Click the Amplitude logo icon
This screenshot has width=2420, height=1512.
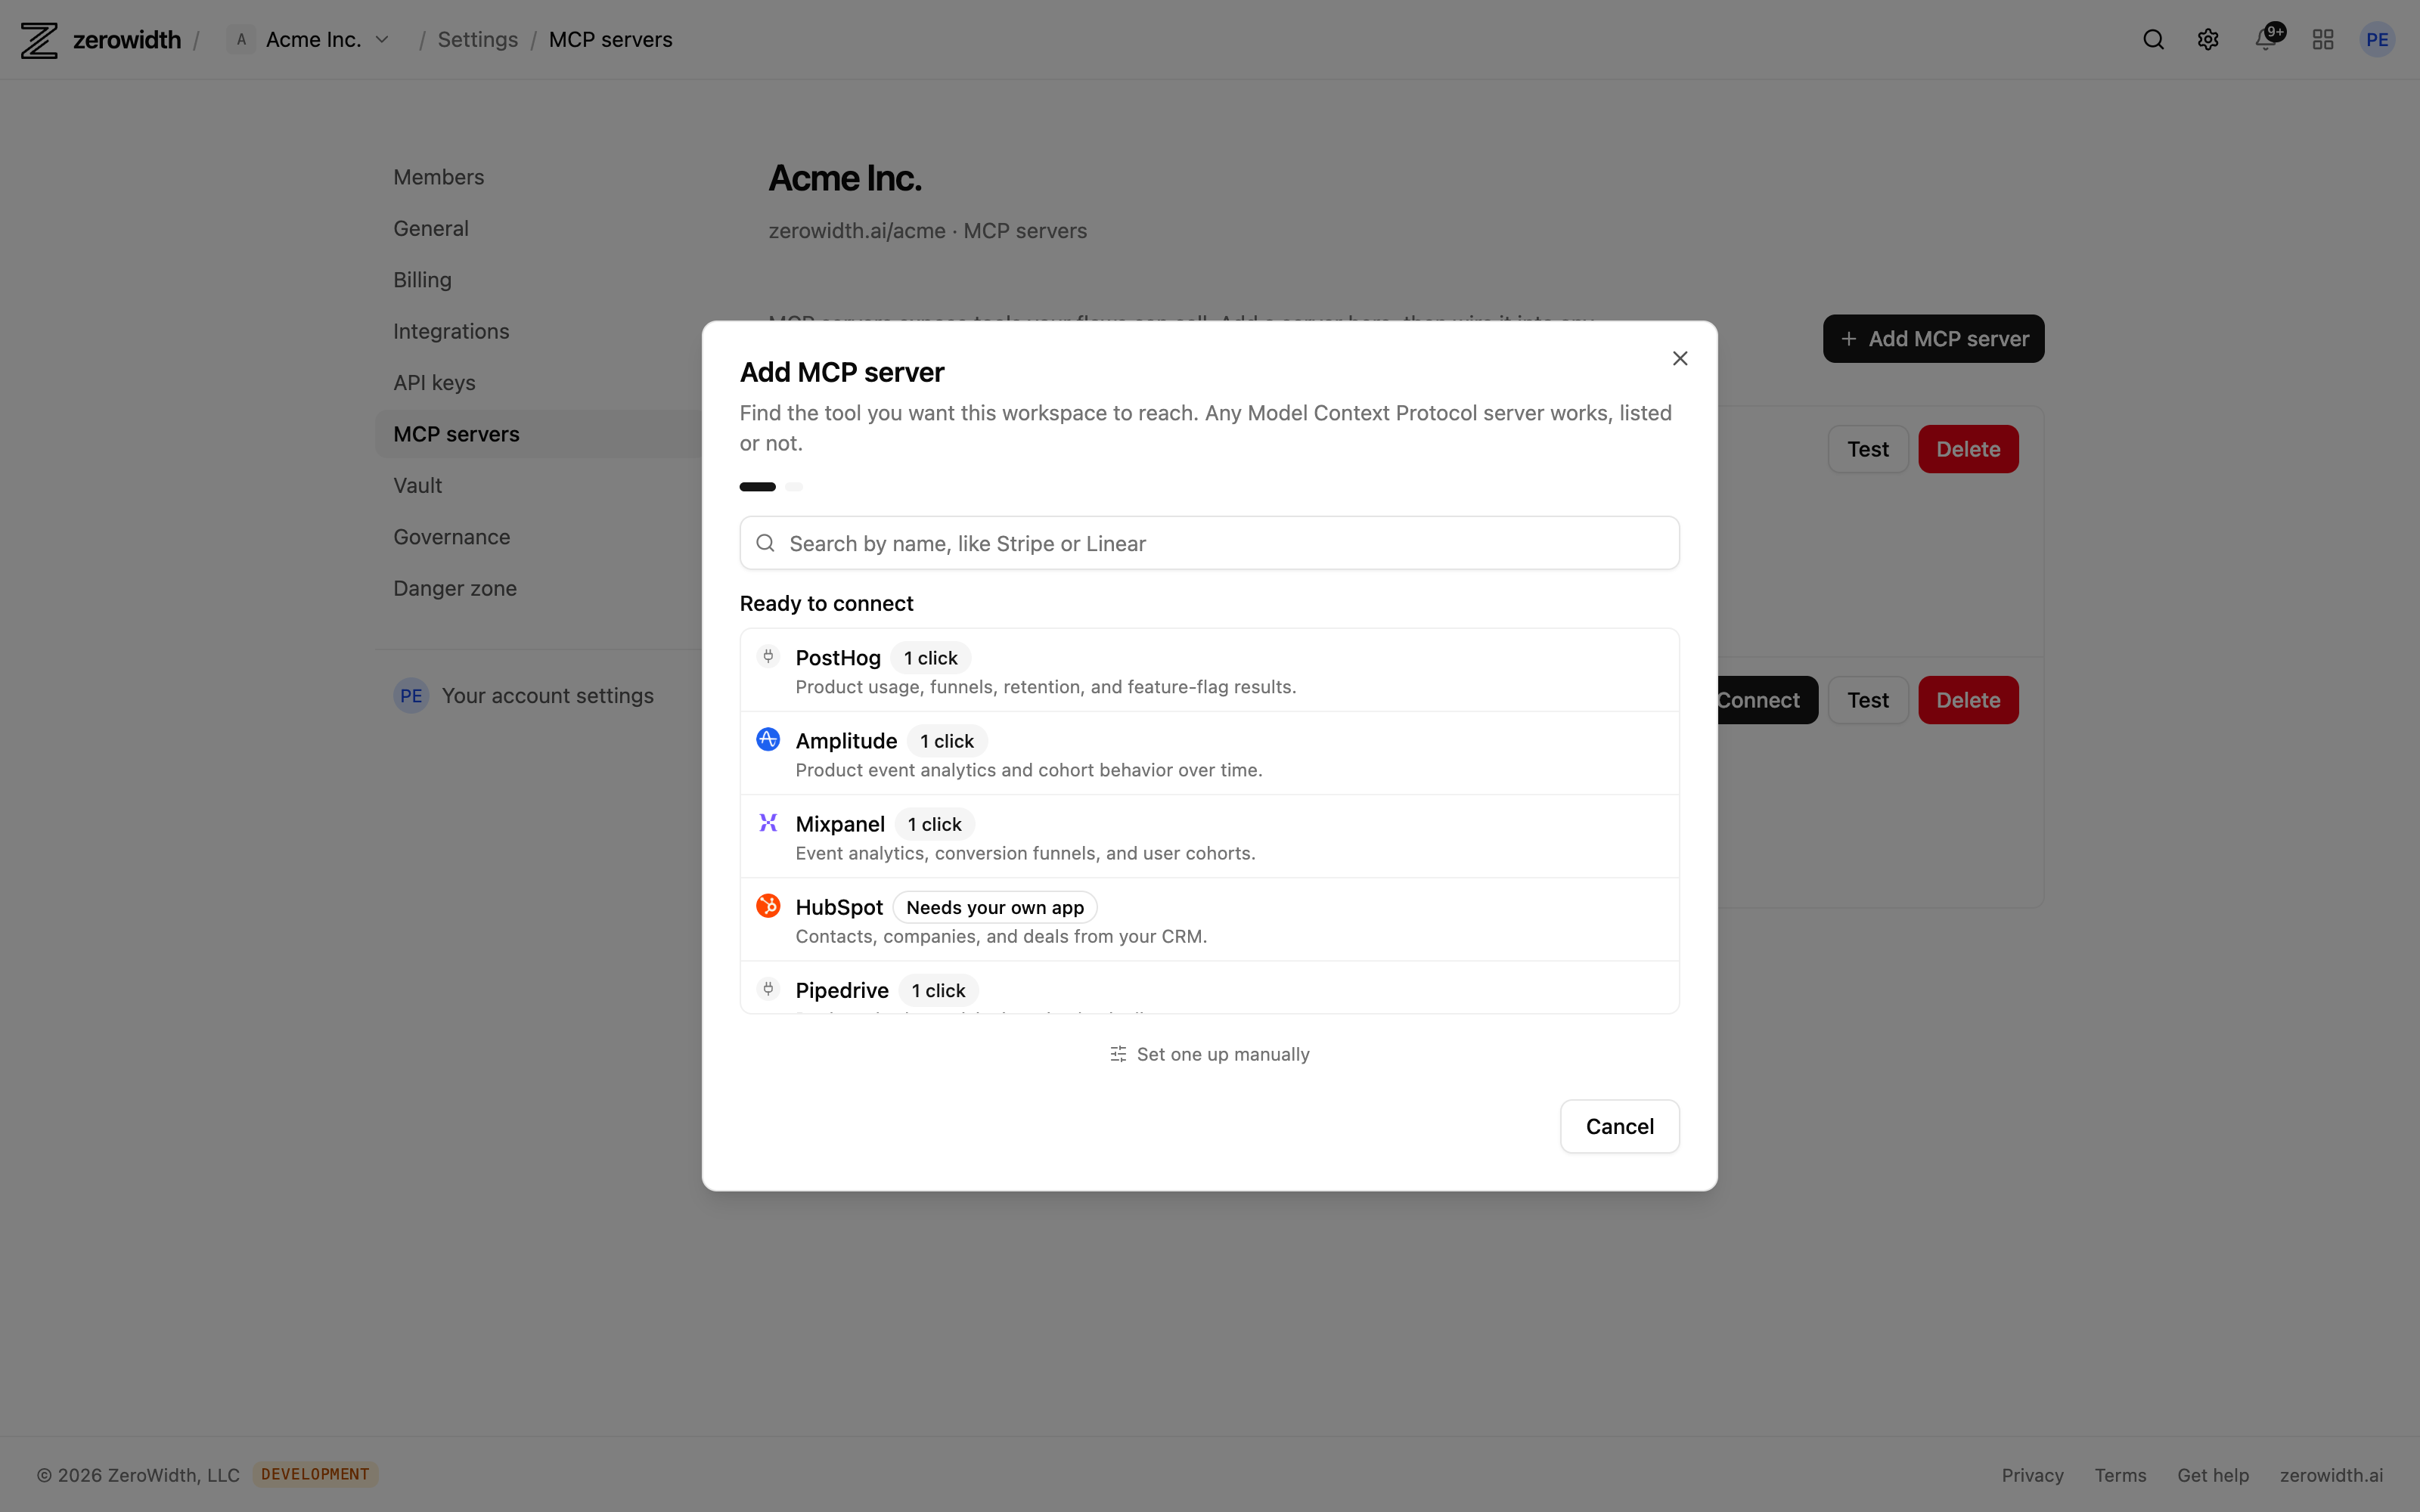coord(768,740)
